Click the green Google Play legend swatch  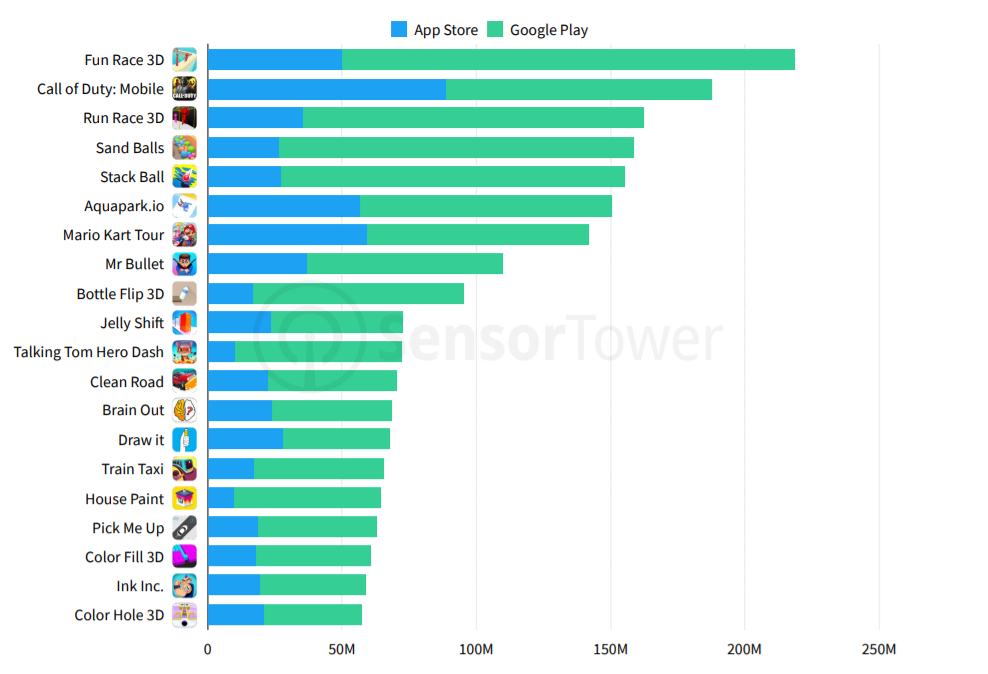(495, 29)
